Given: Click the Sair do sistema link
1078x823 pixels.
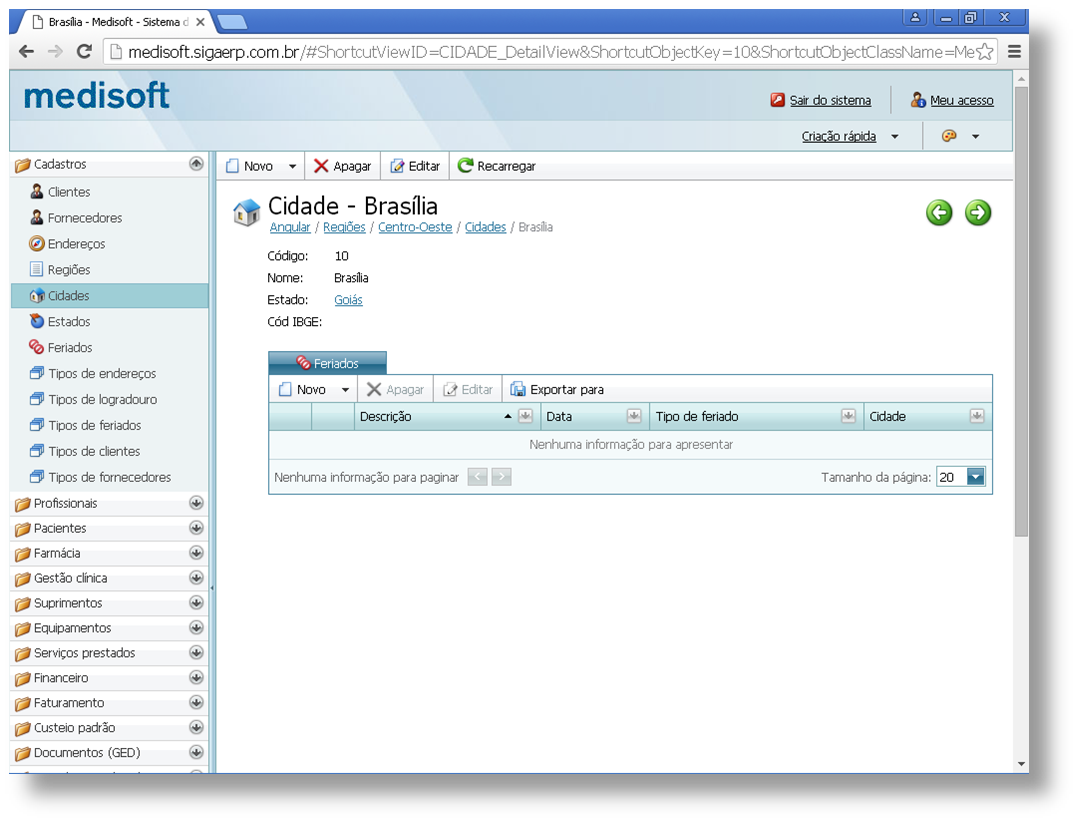Looking at the screenshot, I should [x=830, y=100].
